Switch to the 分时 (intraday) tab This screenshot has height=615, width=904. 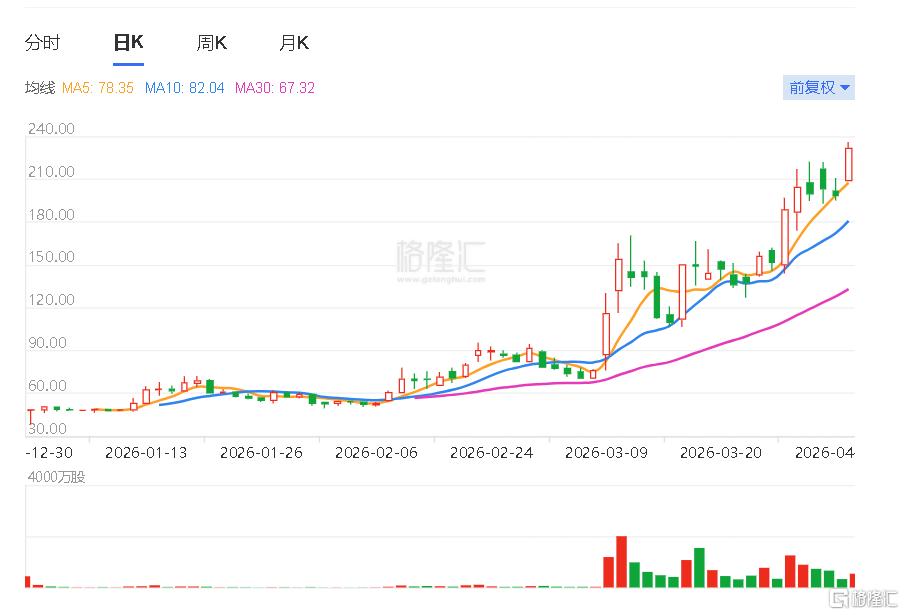42,42
